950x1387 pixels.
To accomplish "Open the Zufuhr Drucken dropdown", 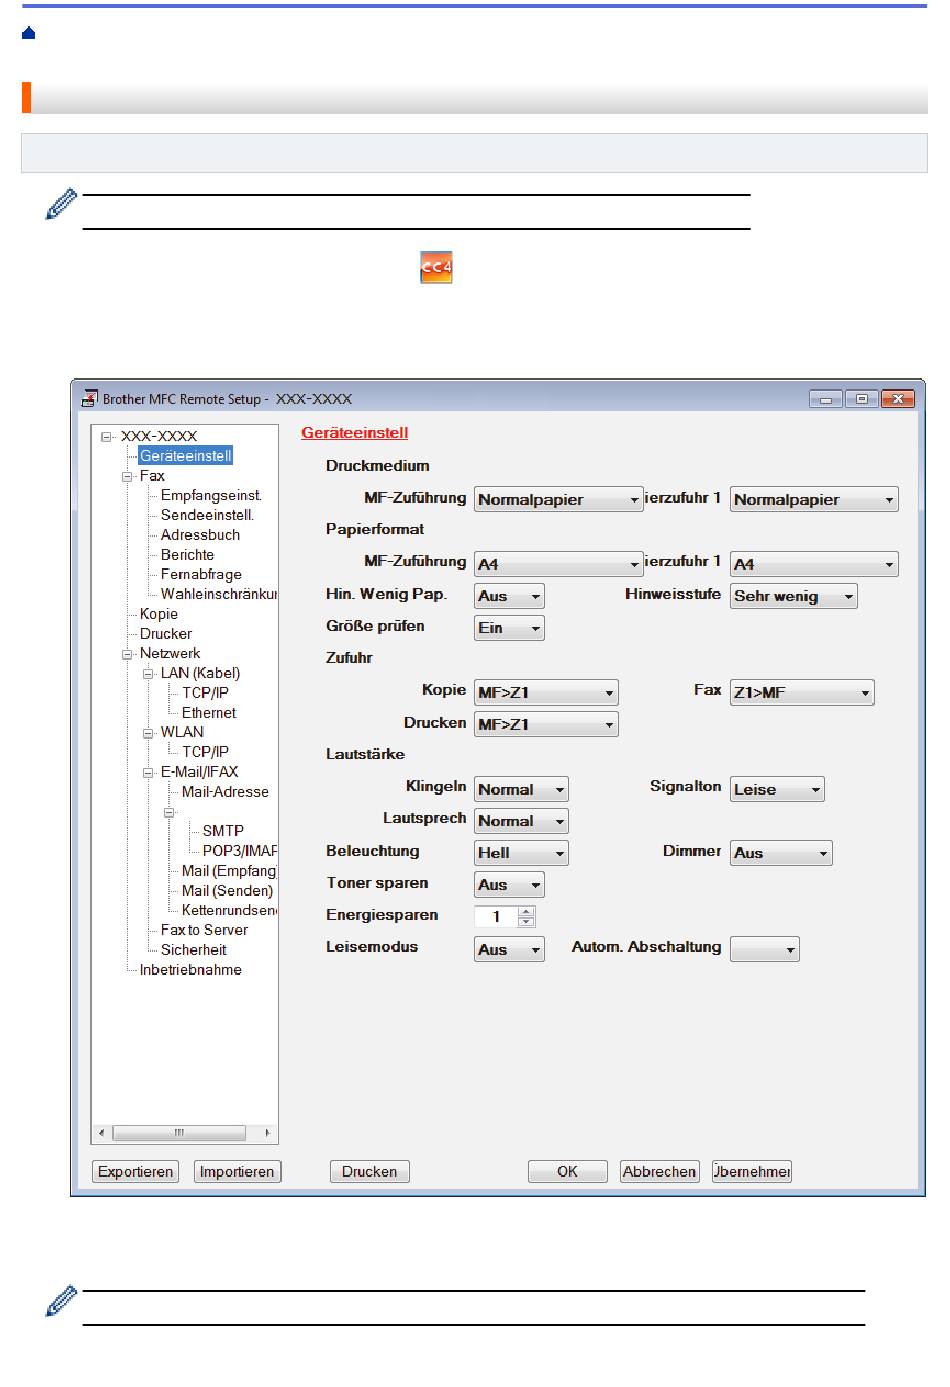I will tap(546, 724).
